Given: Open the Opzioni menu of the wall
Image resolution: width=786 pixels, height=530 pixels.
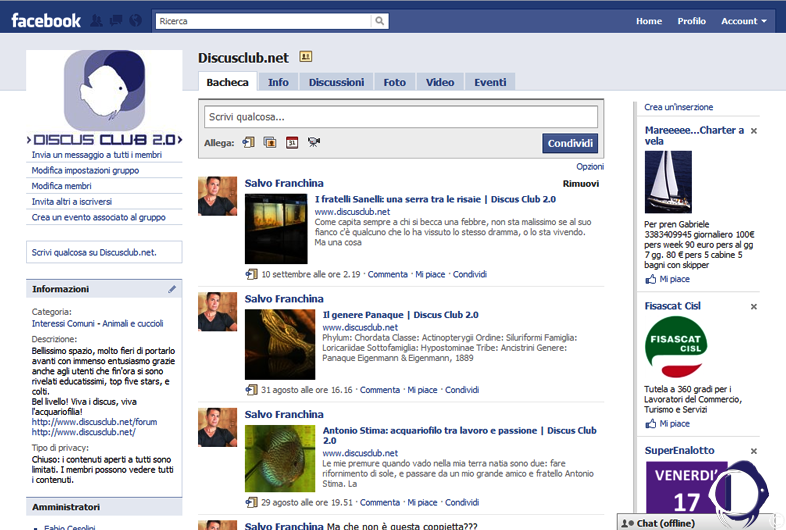Looking at the screenshot, I should (x=590, y=166).
